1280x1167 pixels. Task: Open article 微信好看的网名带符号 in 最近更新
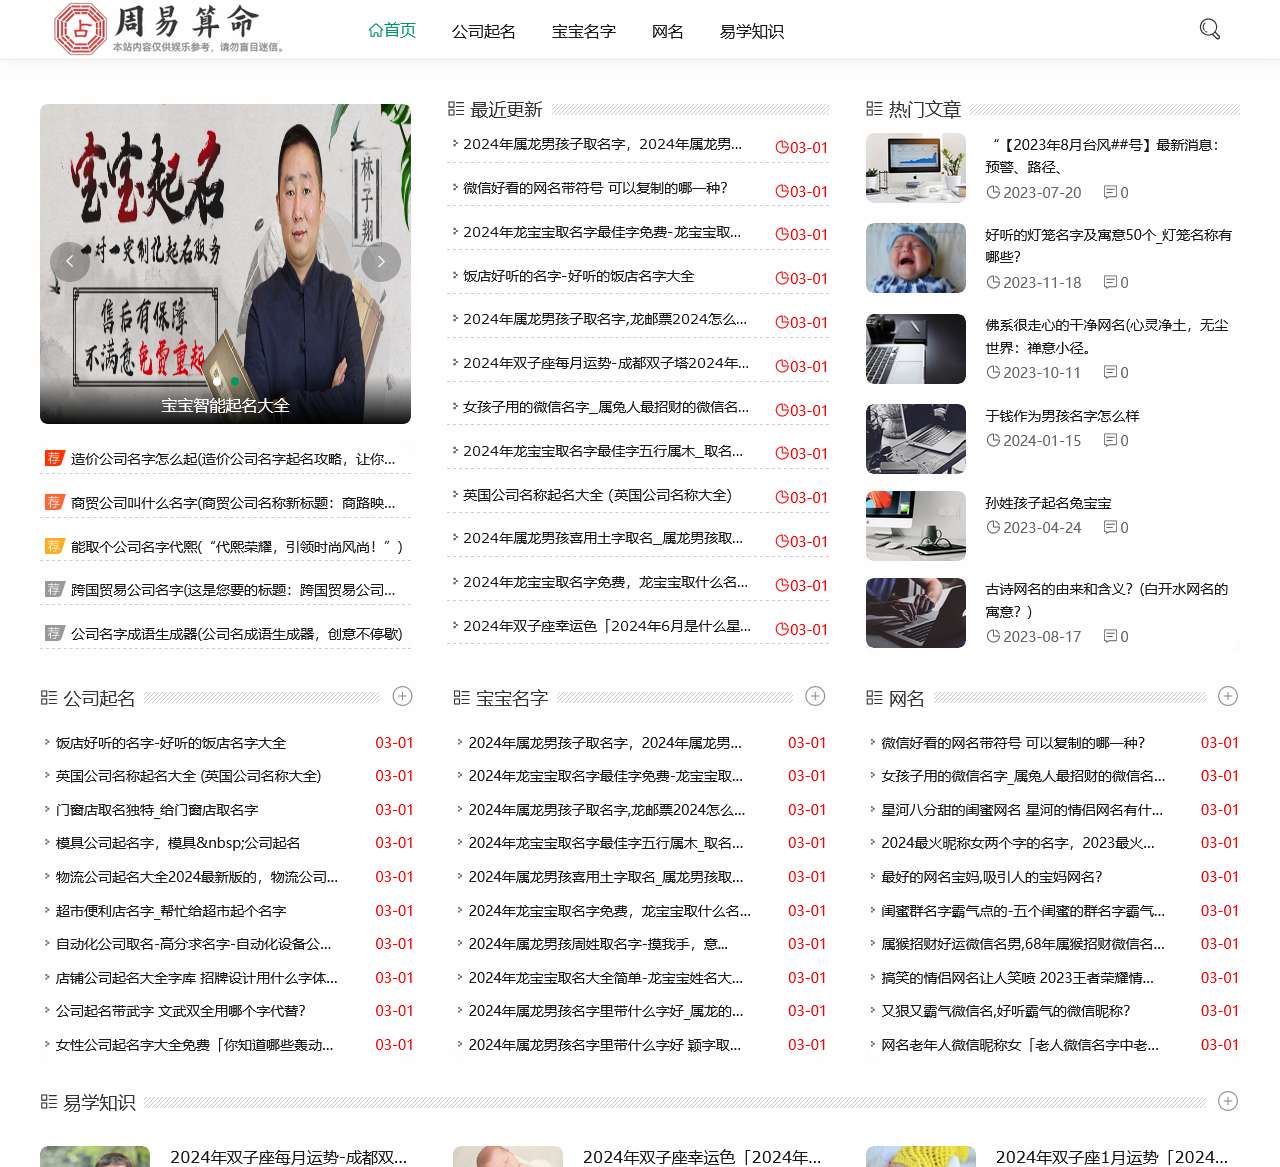click(595, 188)
